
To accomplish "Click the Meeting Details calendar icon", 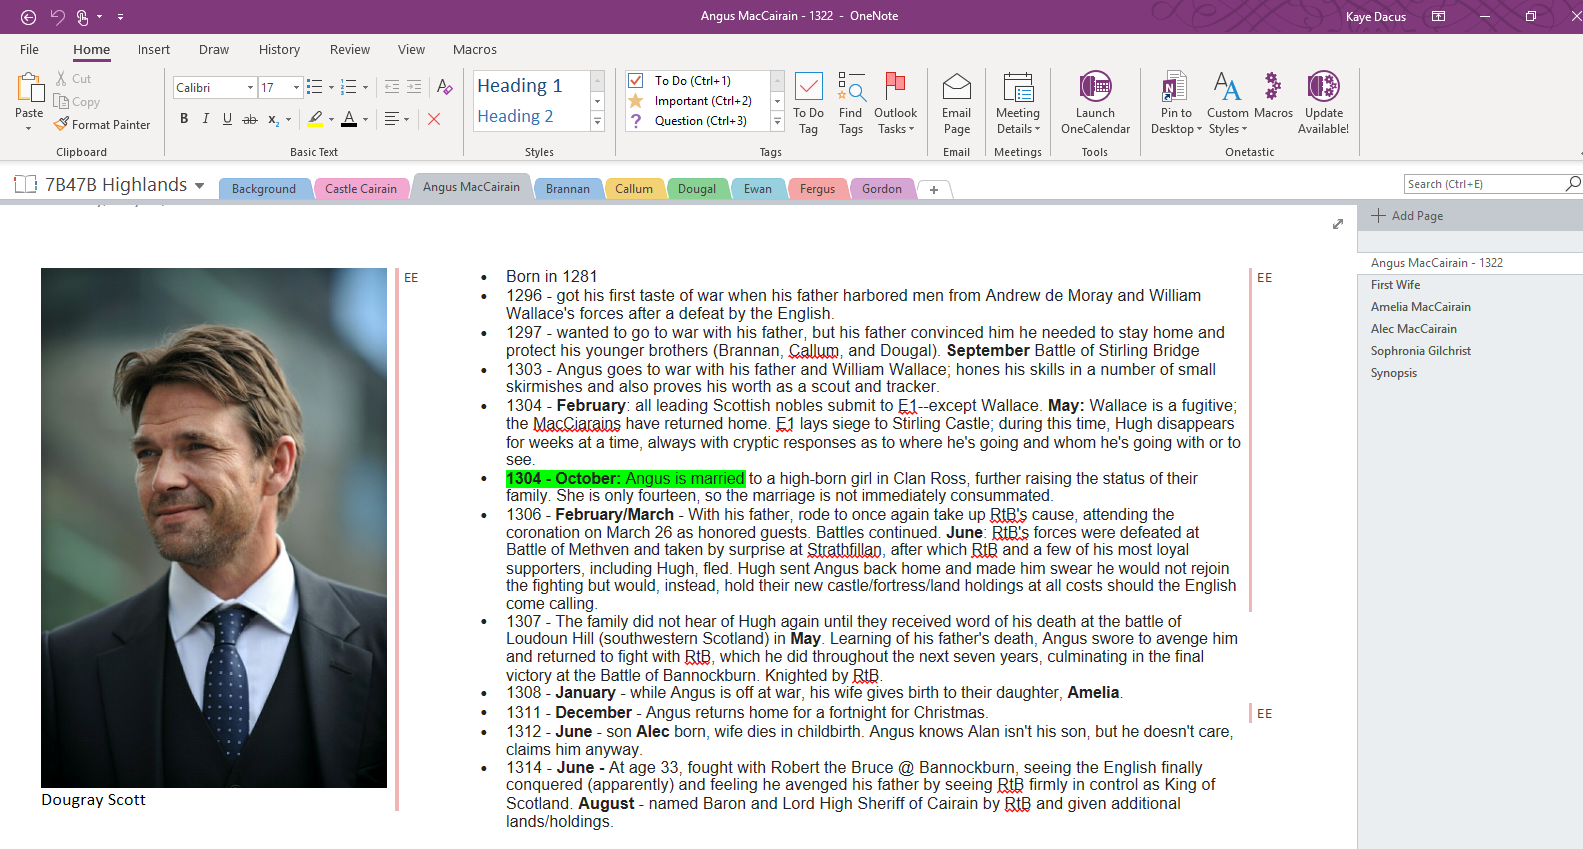I will click(1018, 88).
